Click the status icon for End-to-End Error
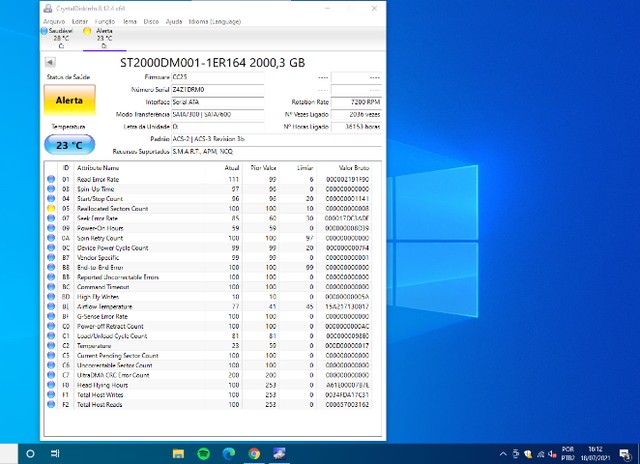 [x=51, y=267]
